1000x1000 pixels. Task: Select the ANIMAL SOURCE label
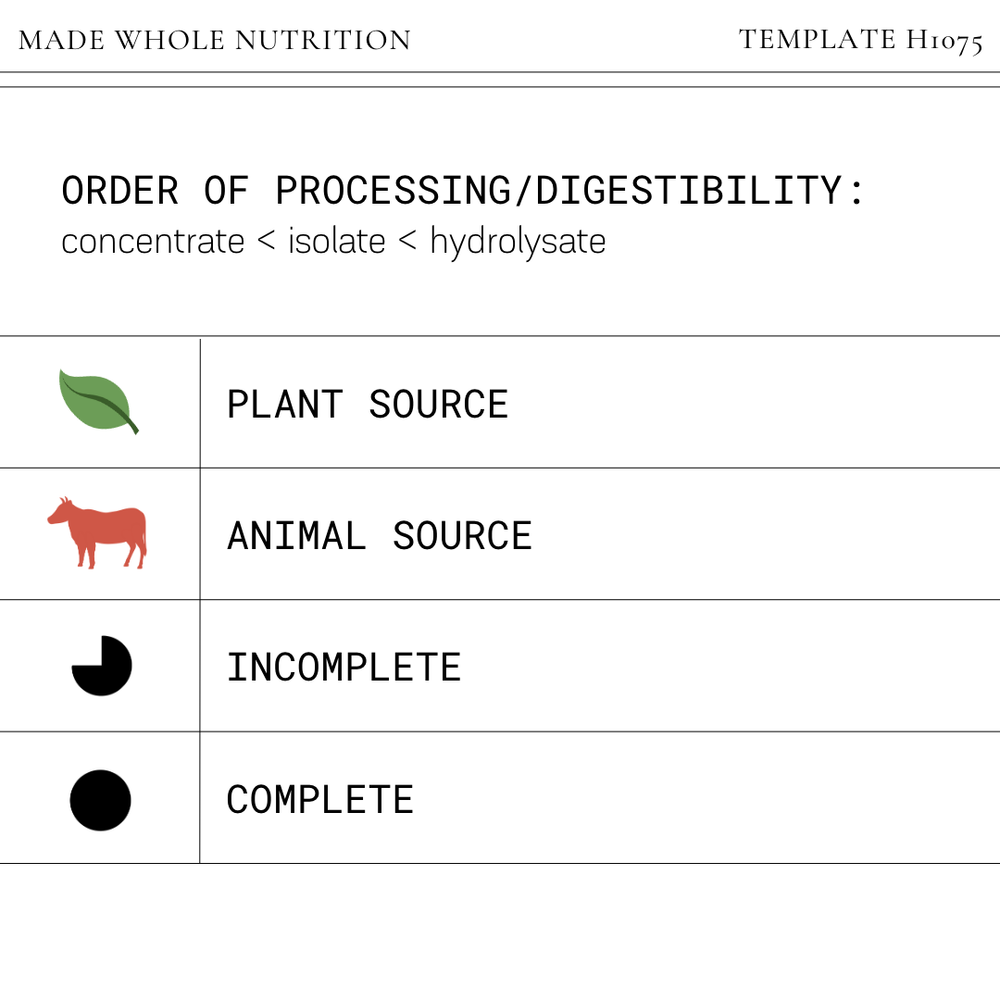pos(379,536)
